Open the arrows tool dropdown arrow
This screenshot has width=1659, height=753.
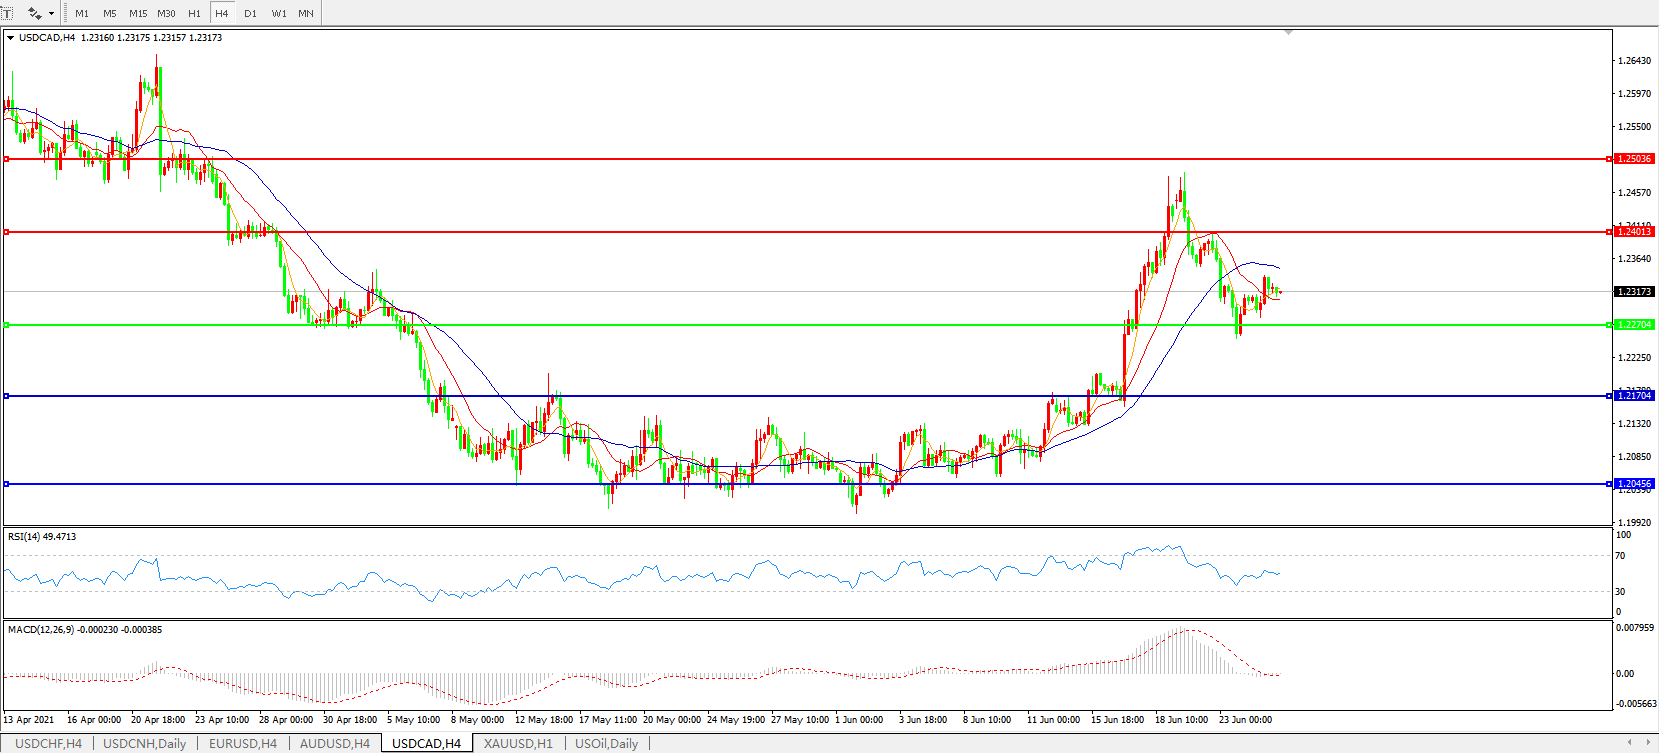click(51, 14)
